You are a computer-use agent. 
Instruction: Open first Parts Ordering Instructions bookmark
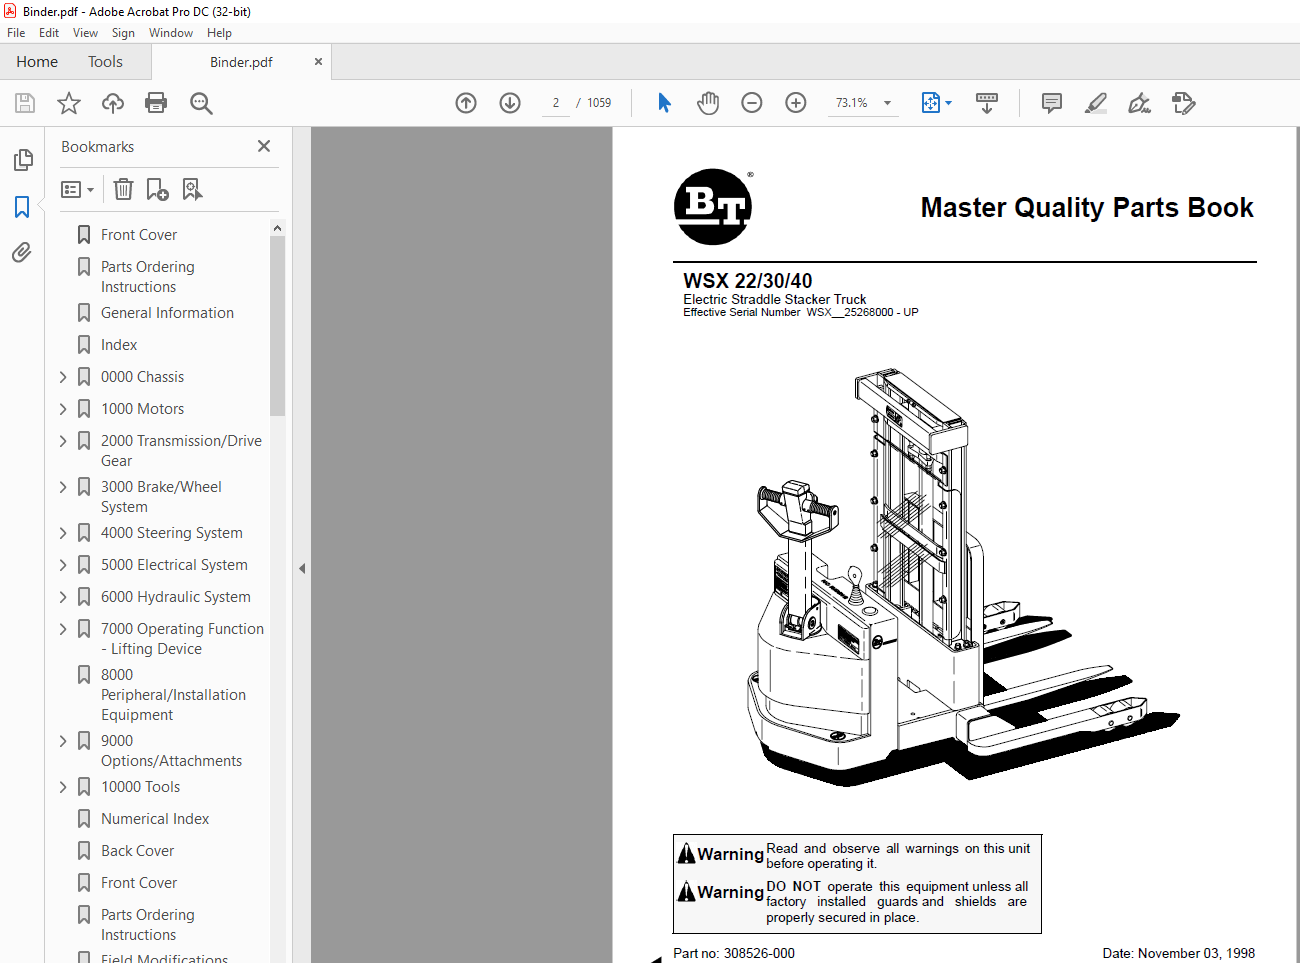coord(147,277)
